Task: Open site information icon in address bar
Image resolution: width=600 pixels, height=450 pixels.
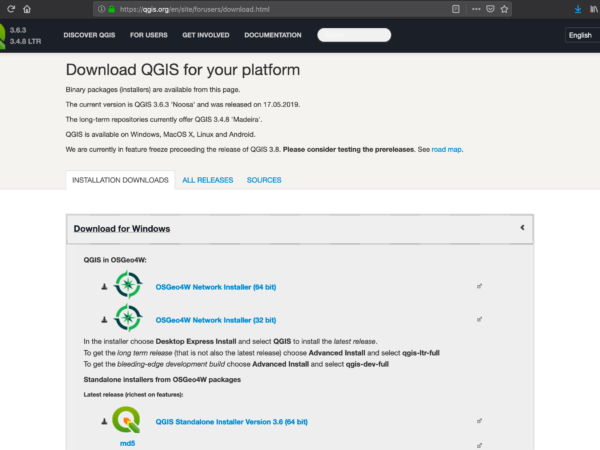Action: point(101,9)
